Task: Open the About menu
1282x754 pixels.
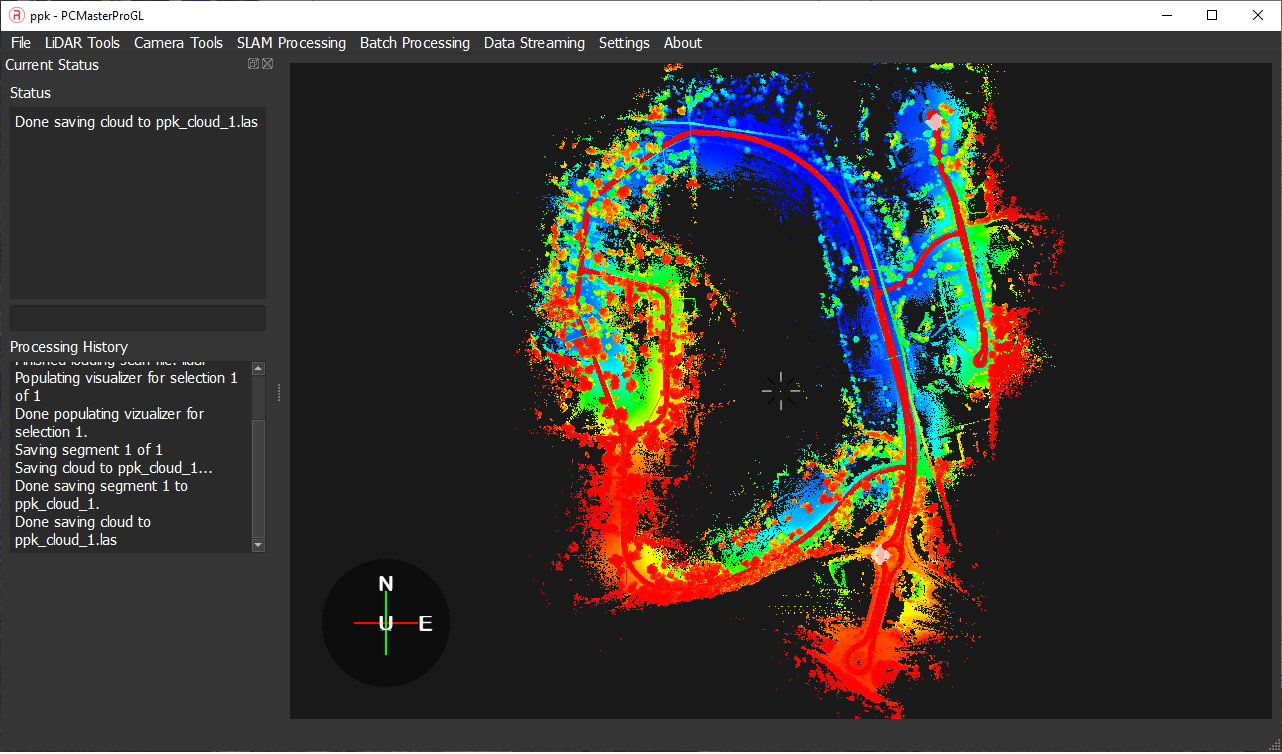Action: 682,42
